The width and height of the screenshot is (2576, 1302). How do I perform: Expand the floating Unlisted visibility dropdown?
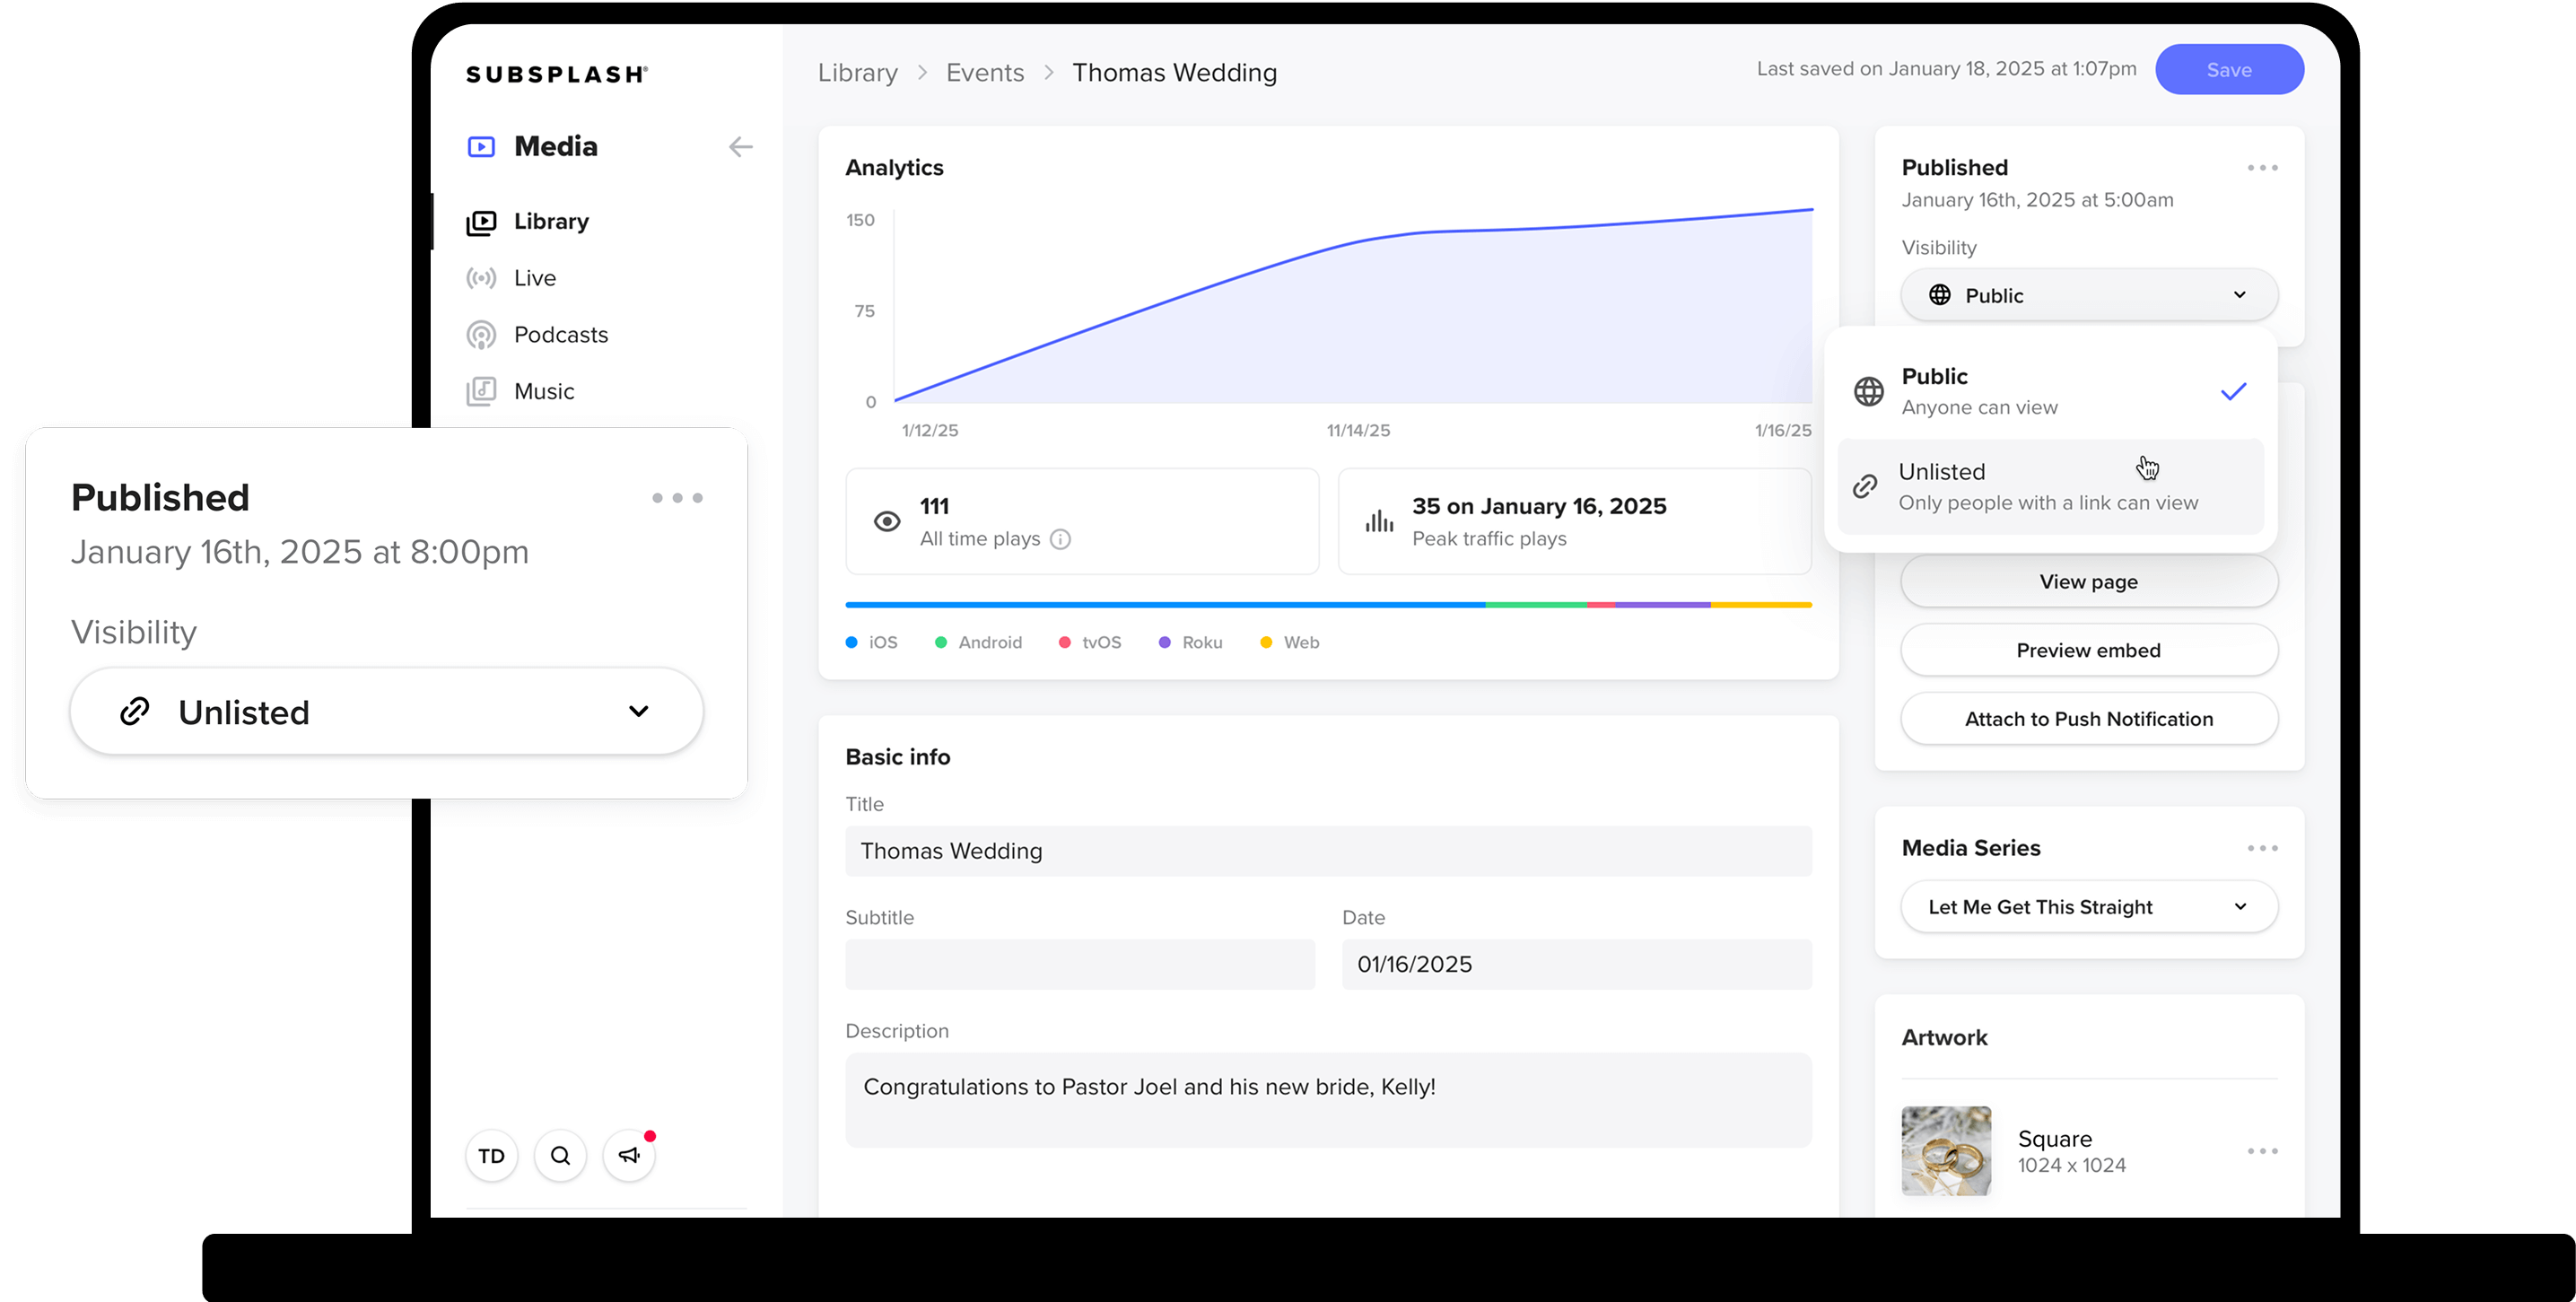(x=386, y=712)
